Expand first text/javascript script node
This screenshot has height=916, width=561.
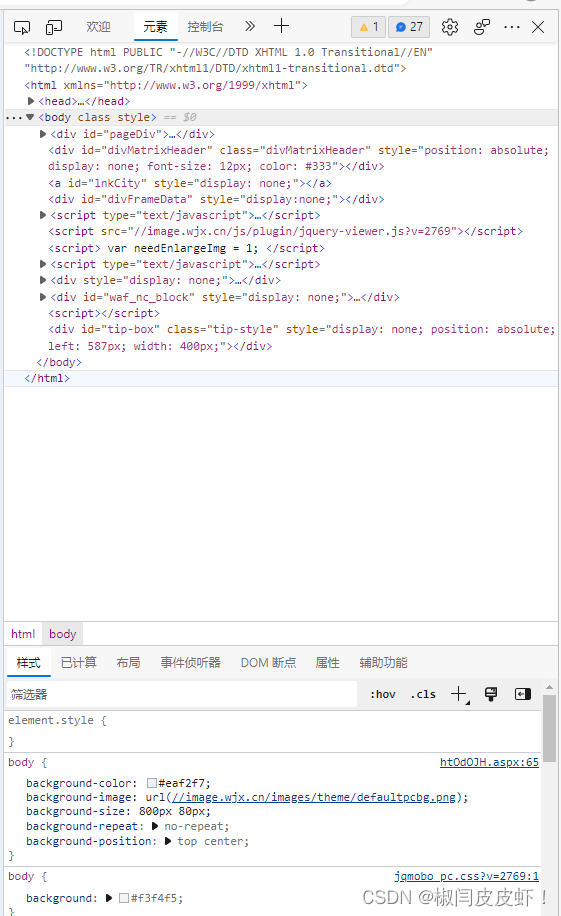click(x=43, y=215)
